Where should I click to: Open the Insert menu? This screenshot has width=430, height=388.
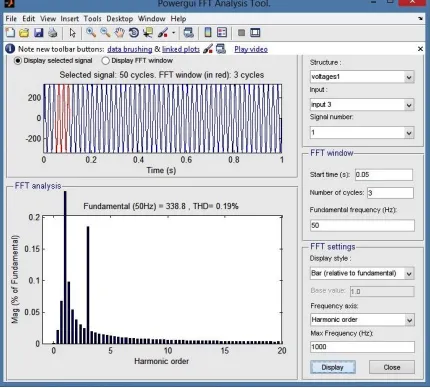coord(69,19)
